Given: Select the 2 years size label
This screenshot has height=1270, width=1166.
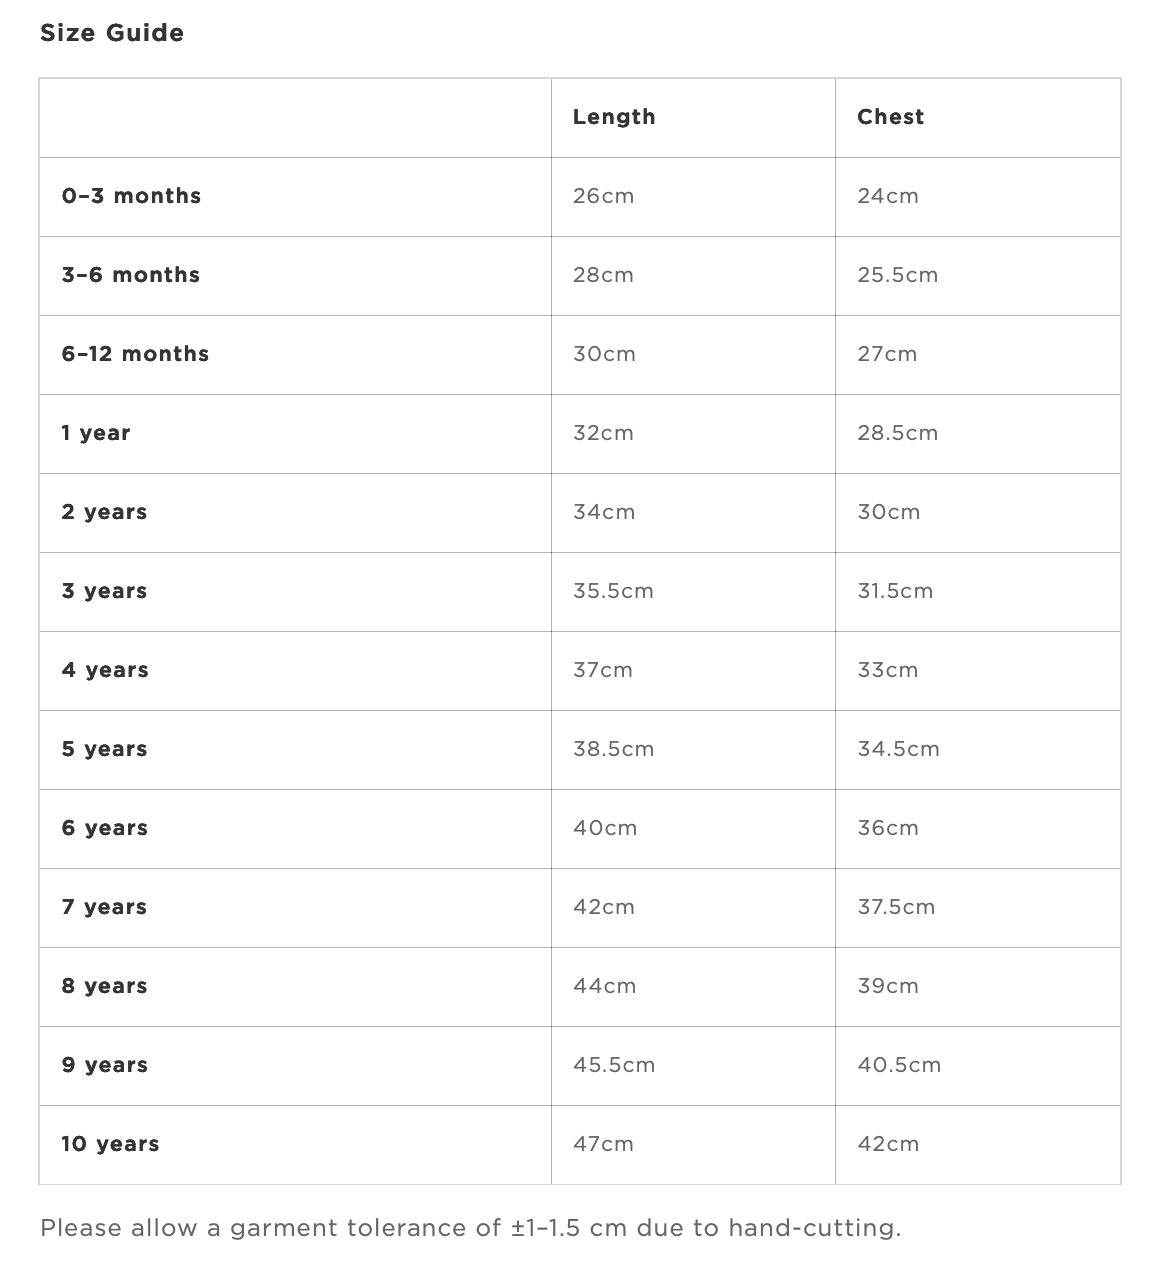Looking at the screenshot, I should 104,512.
